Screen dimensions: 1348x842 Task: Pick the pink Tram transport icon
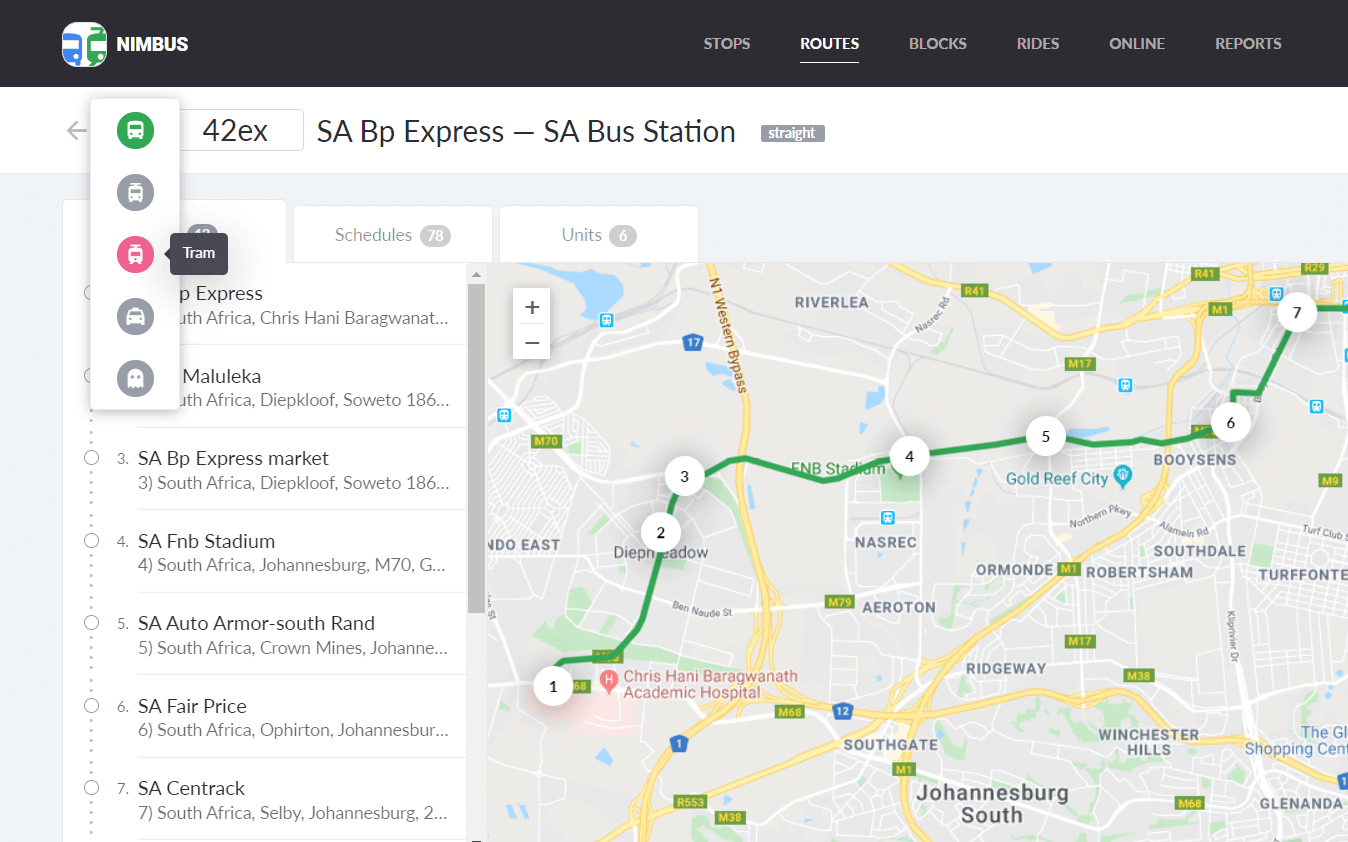tap(135, 254)
